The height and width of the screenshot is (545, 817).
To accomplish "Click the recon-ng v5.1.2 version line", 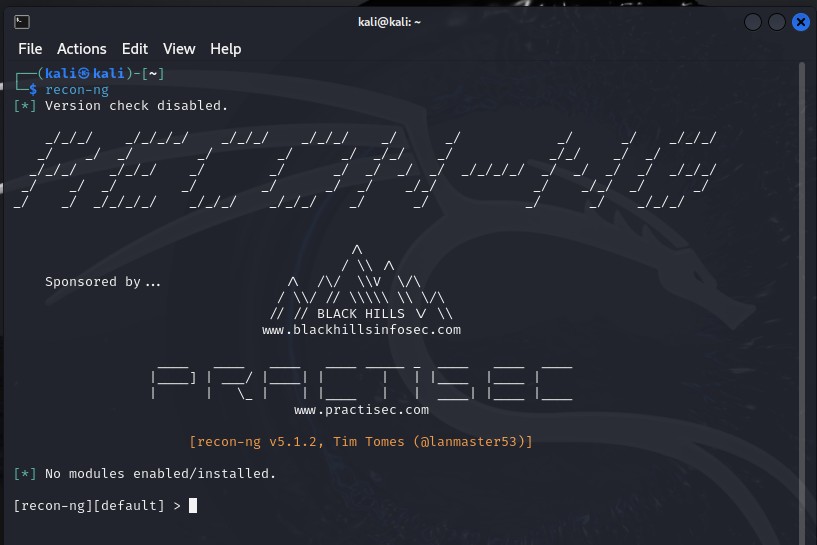I will [361, 442].
